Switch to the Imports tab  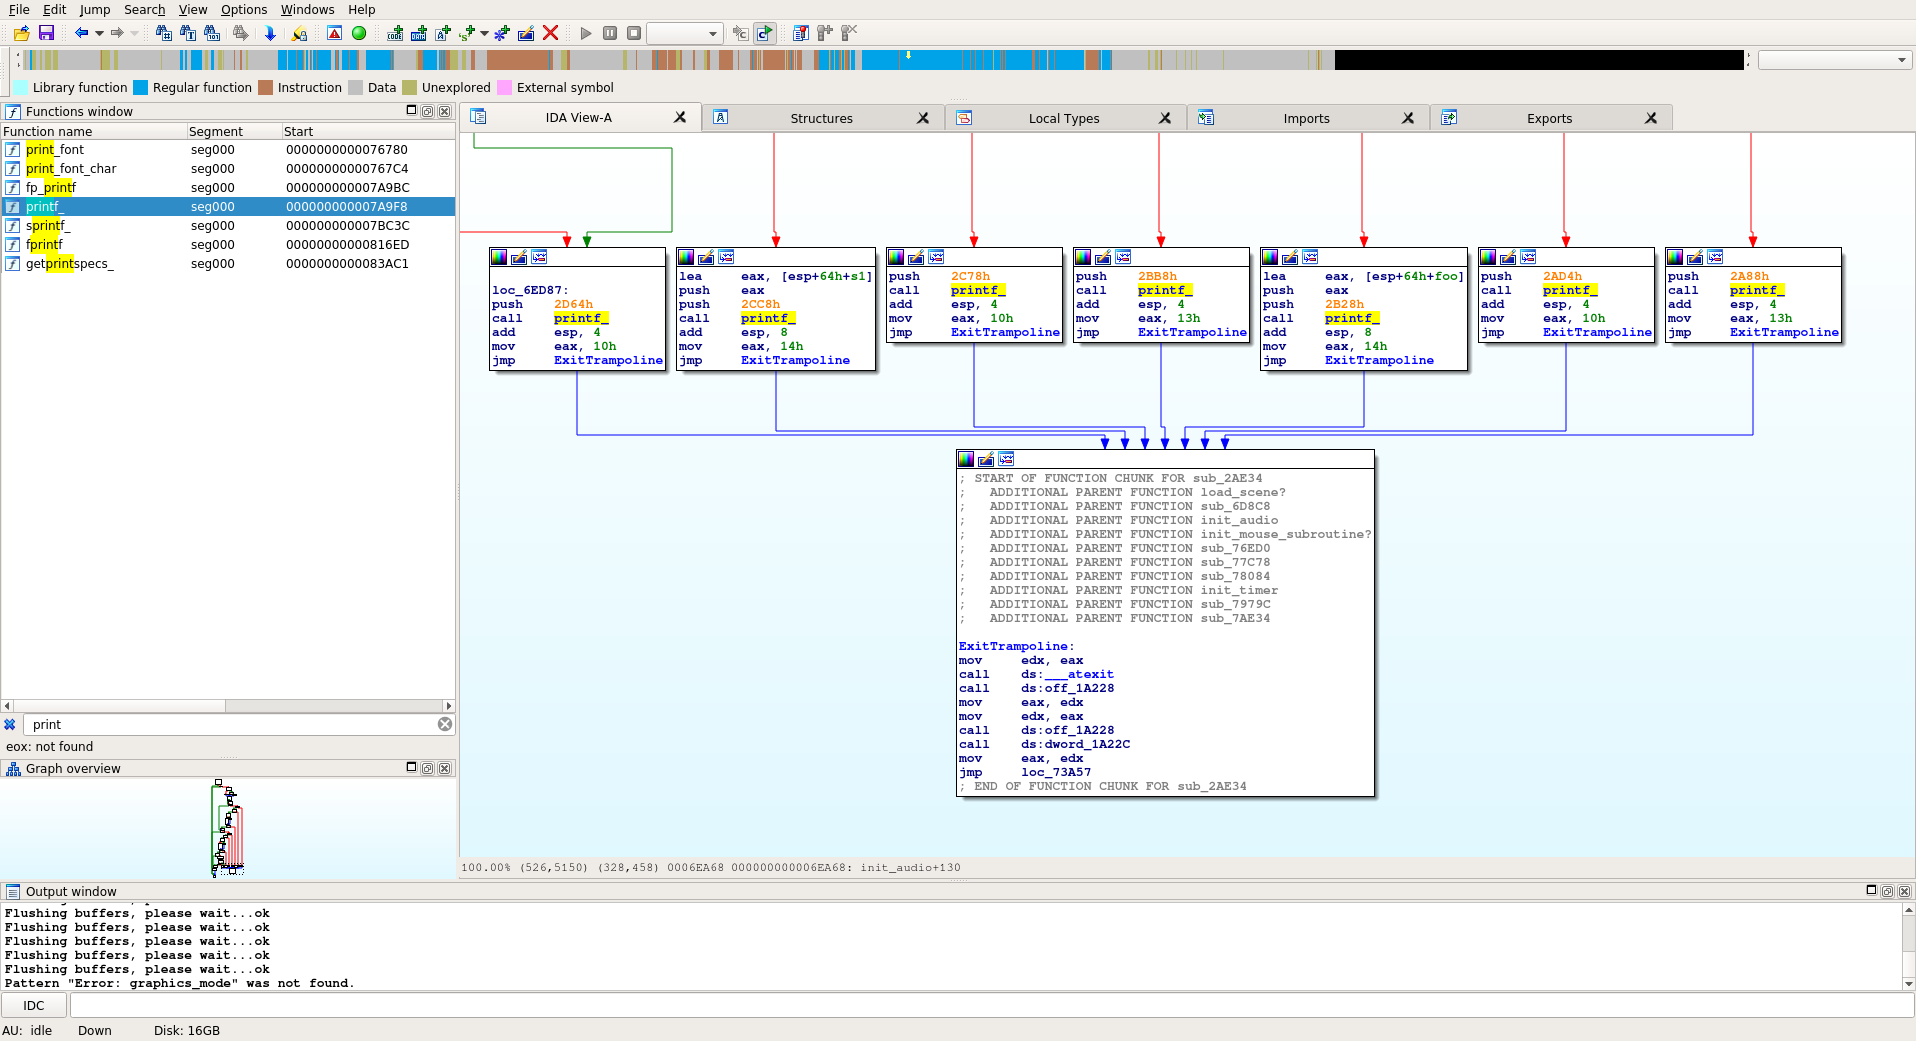pos(1306,118)
